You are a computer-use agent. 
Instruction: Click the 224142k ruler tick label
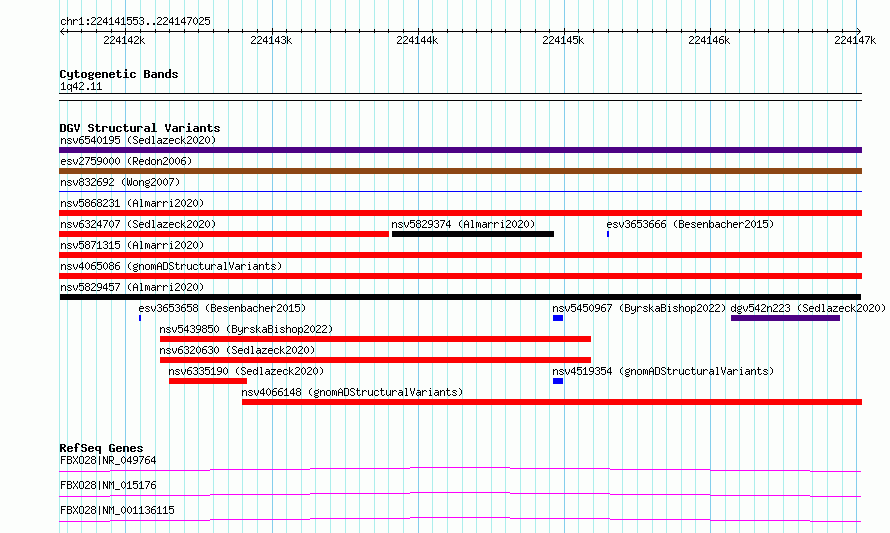coord(124,40)
